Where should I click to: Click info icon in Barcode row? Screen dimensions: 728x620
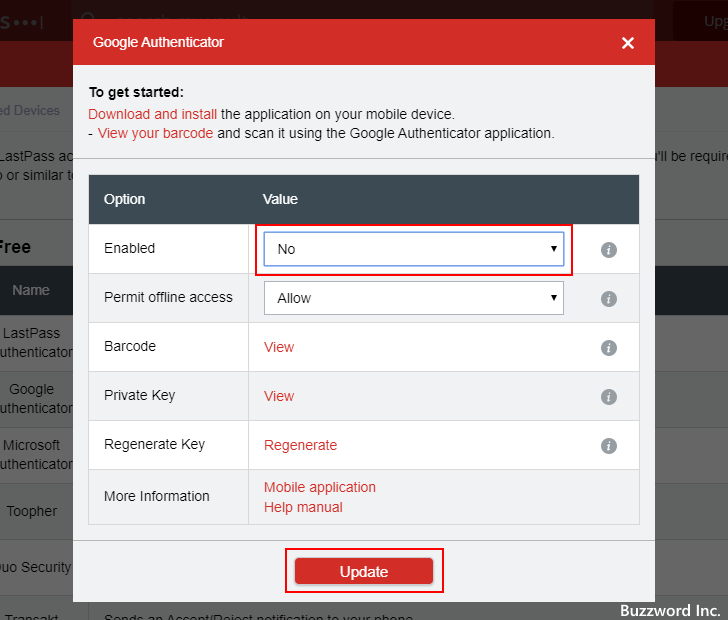609,348
